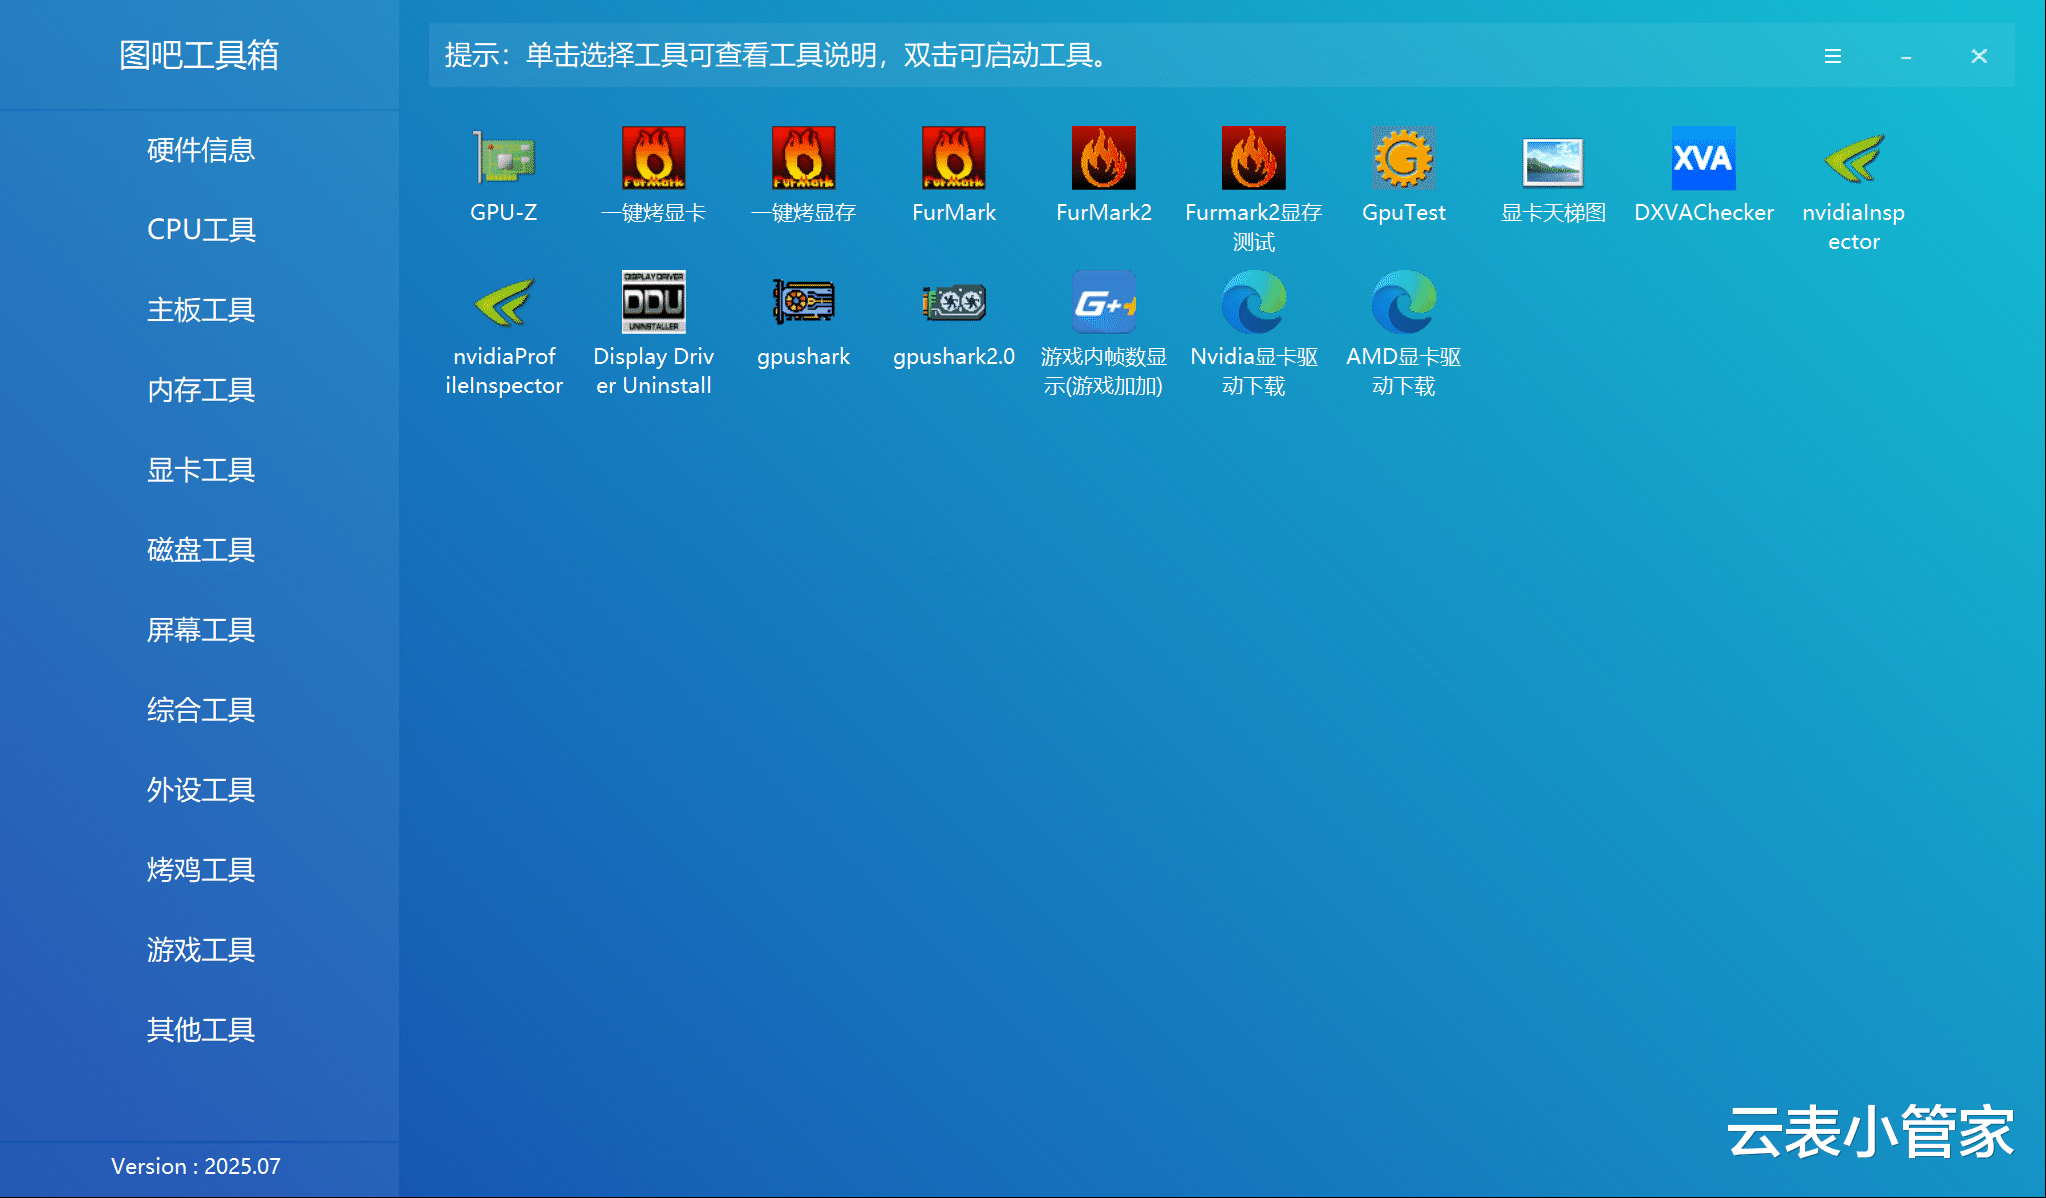Select the Furmark2显存测试 icon

tap(1253, 158)
